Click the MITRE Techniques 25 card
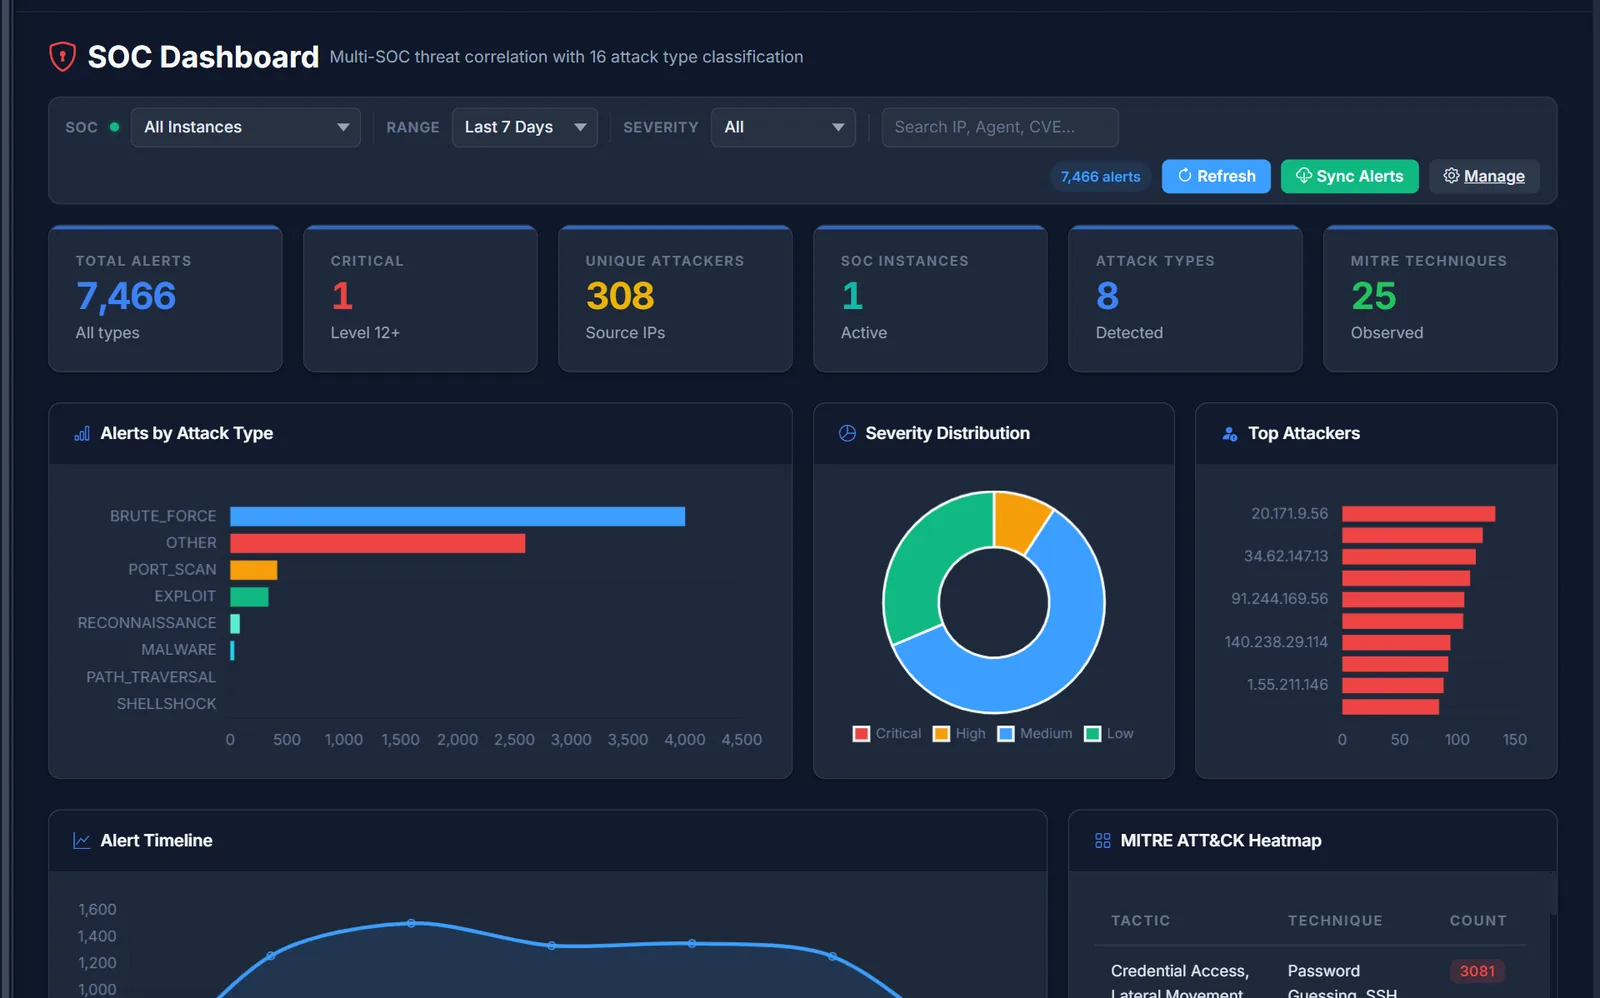1600x998 pixels. tap(1440, 299)
